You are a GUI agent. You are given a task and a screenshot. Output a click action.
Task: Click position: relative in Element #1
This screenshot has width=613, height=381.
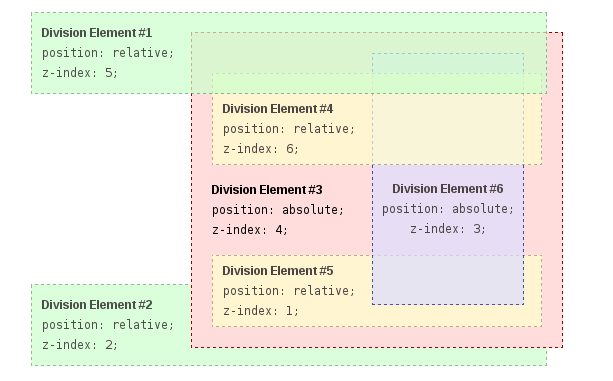point(108,53)
